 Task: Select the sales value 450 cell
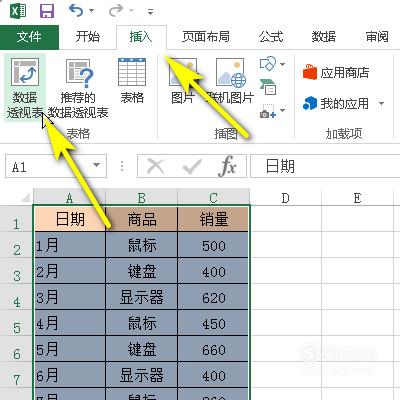click(x=214, y=323)
